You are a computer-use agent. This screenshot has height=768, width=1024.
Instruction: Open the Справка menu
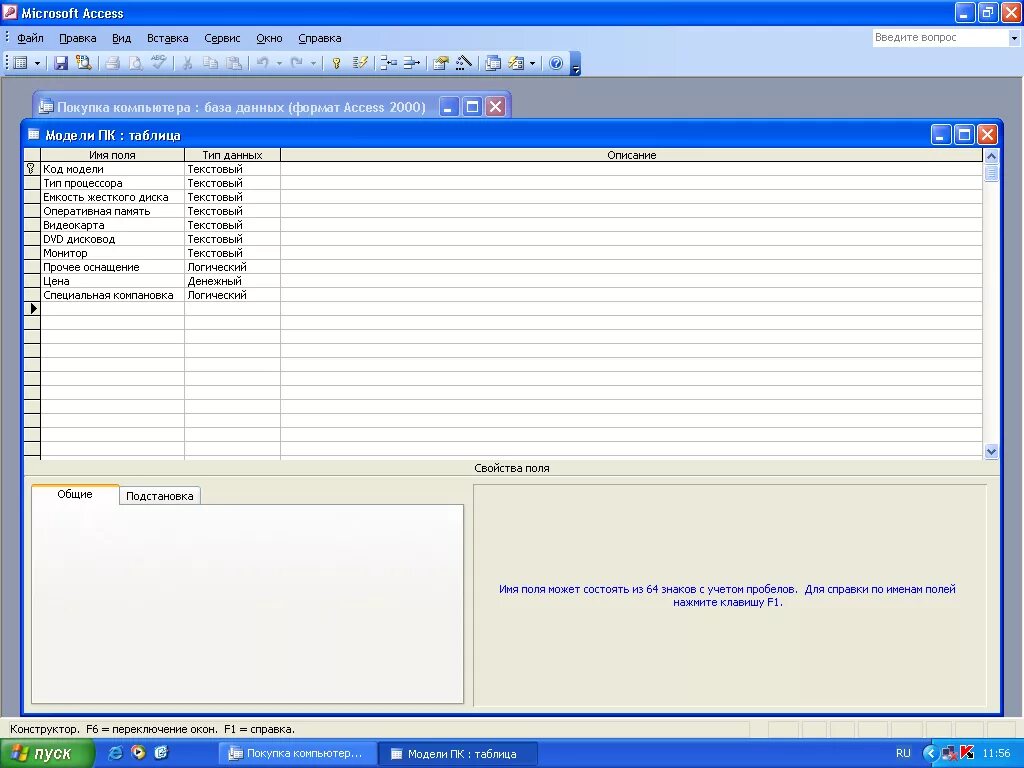pyautogui.click(x=319, y=38)
